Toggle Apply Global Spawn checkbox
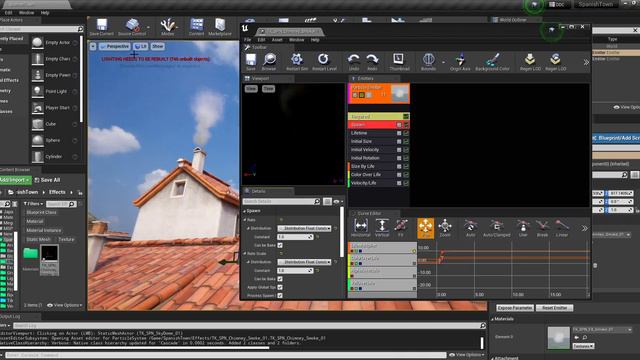Image resolution: width=640 pixels, height=360 pixels. pos(280,287)
